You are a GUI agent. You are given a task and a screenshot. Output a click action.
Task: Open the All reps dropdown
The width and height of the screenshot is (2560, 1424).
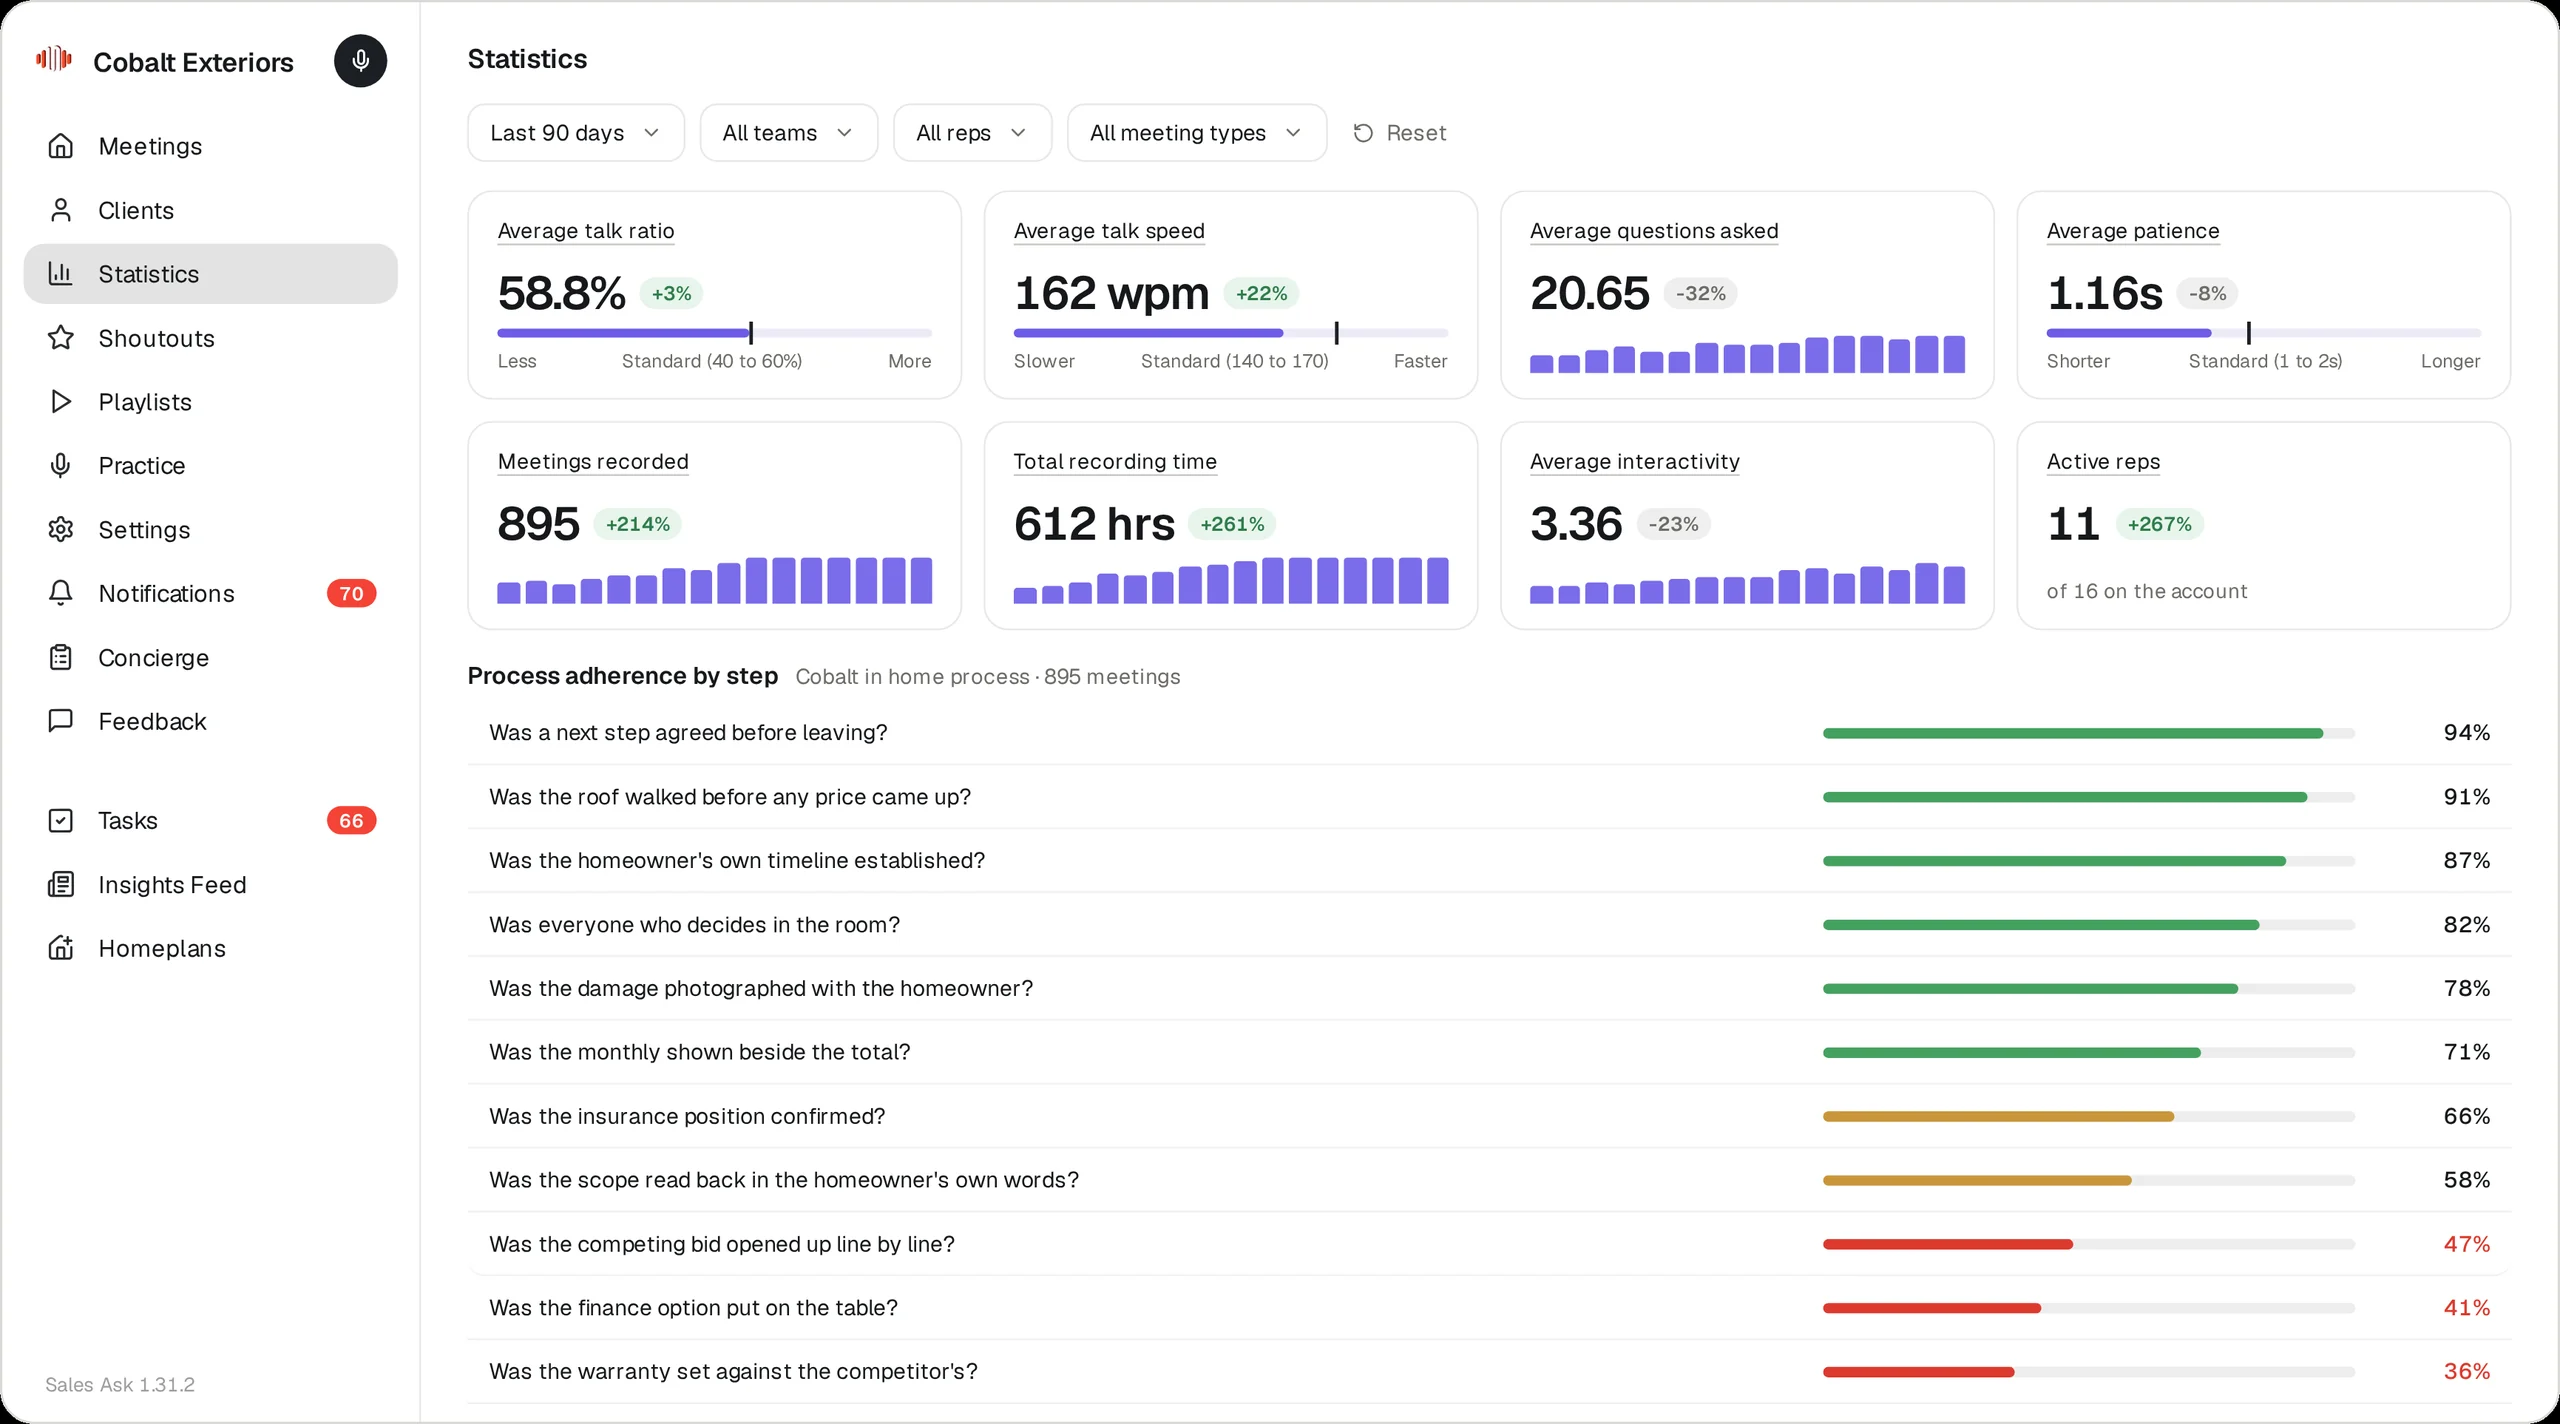pos(972,133)
